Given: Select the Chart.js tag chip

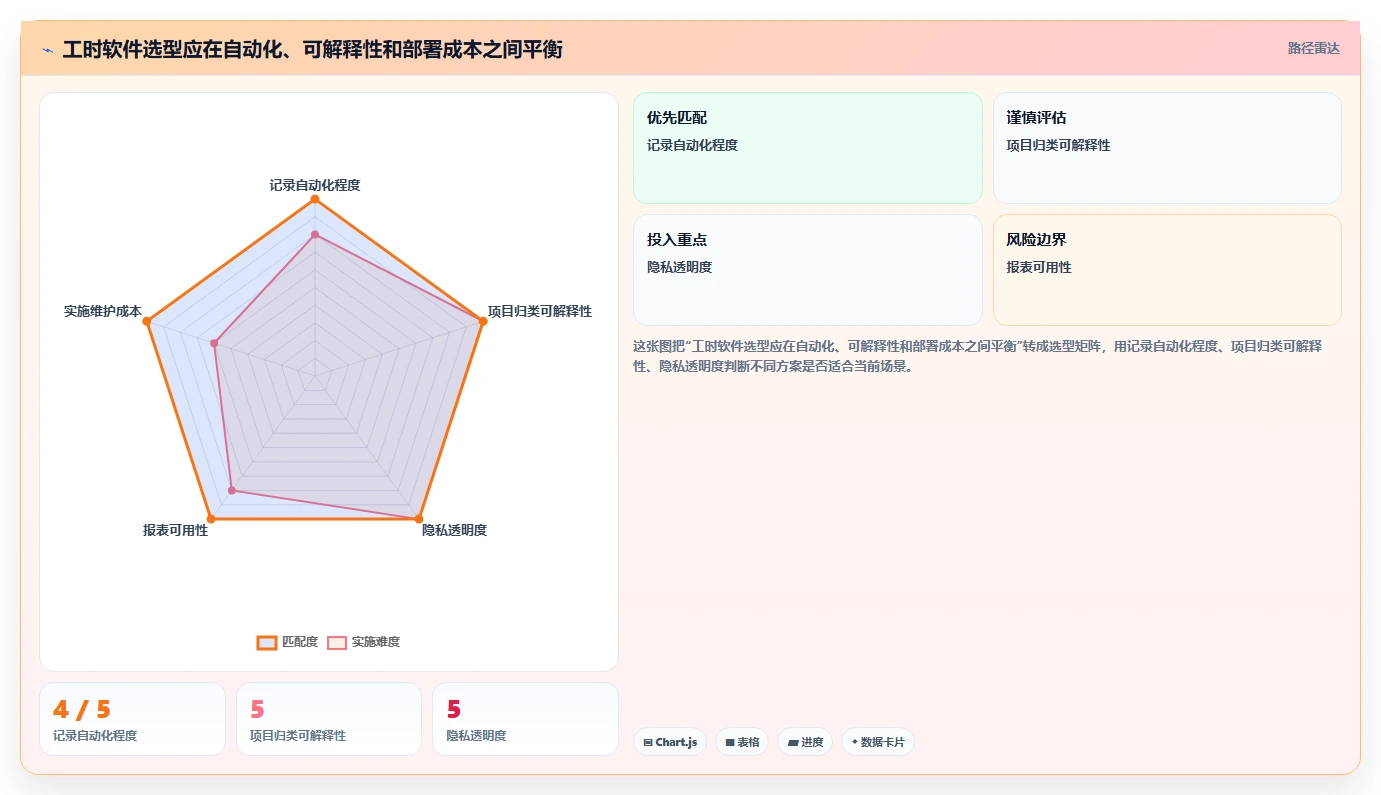Looking at the screenshot, I should tap(670, 742).
